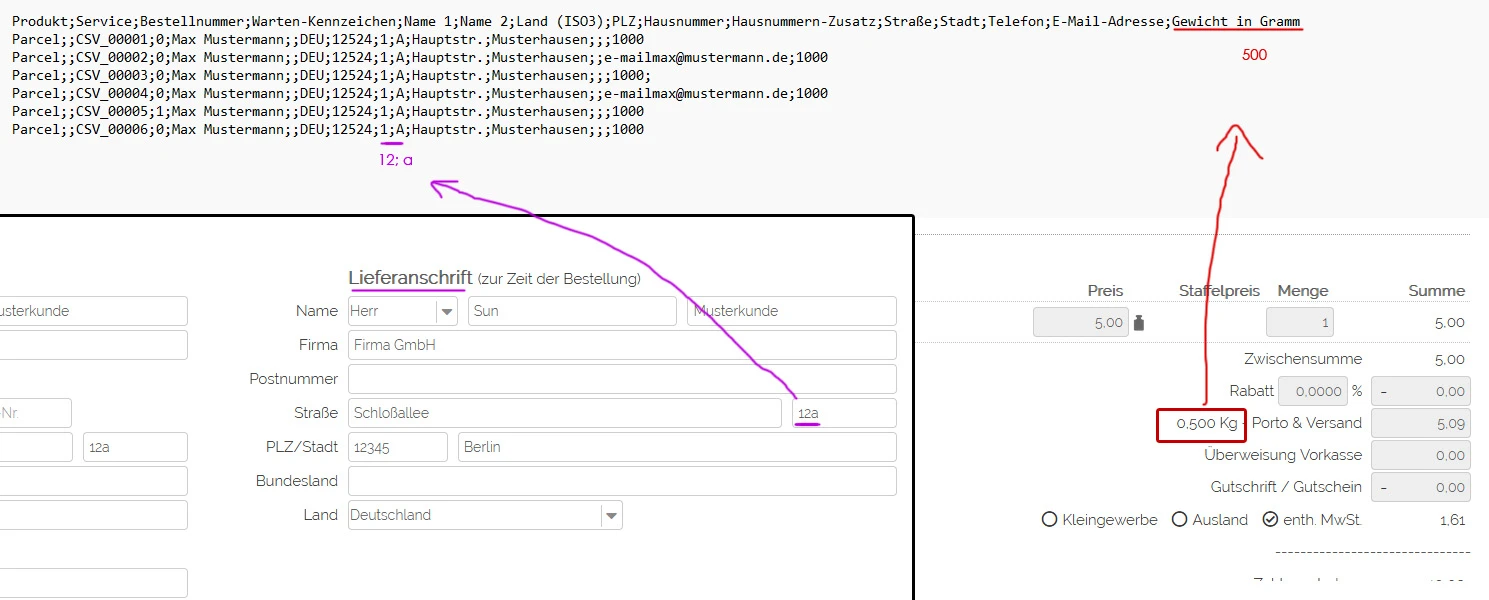The height and width of the screenshot is (600, 1489).
Task: Select the Gutschrift / Gutschein amount field
Action: click(1420, 487)
